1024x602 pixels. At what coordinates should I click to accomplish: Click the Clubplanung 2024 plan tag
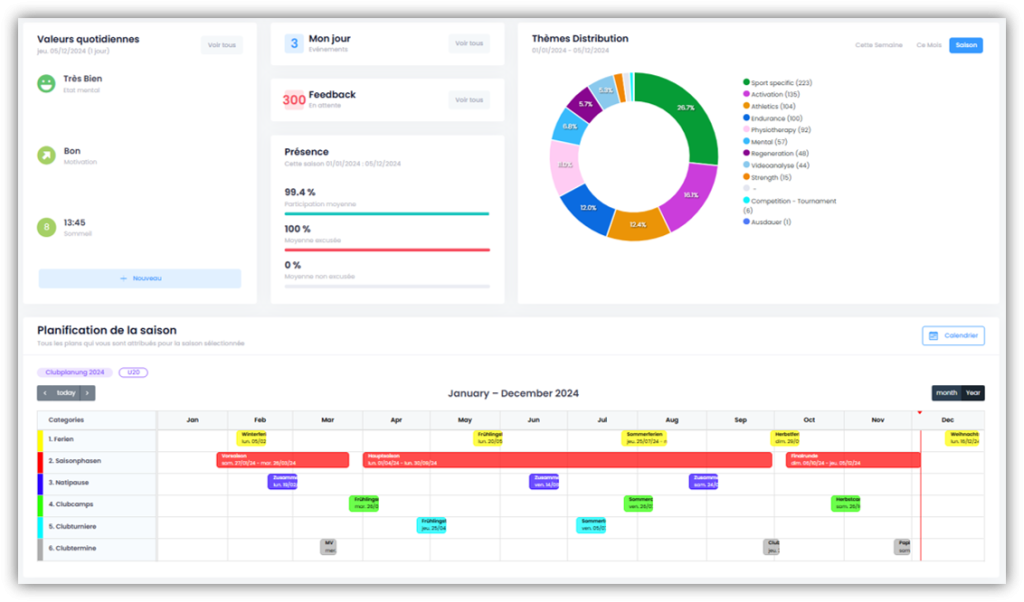pos(74,372)
